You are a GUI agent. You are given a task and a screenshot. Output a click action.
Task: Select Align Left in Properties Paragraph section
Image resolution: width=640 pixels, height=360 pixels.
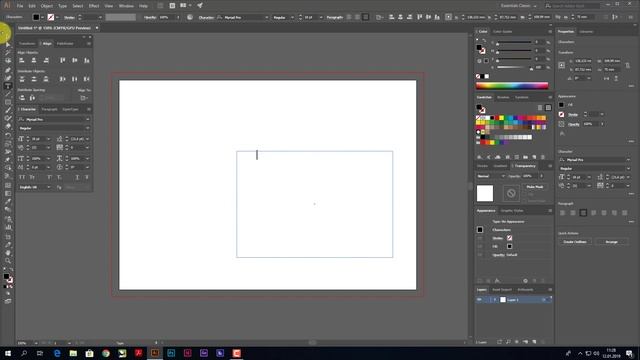(562, 213)
